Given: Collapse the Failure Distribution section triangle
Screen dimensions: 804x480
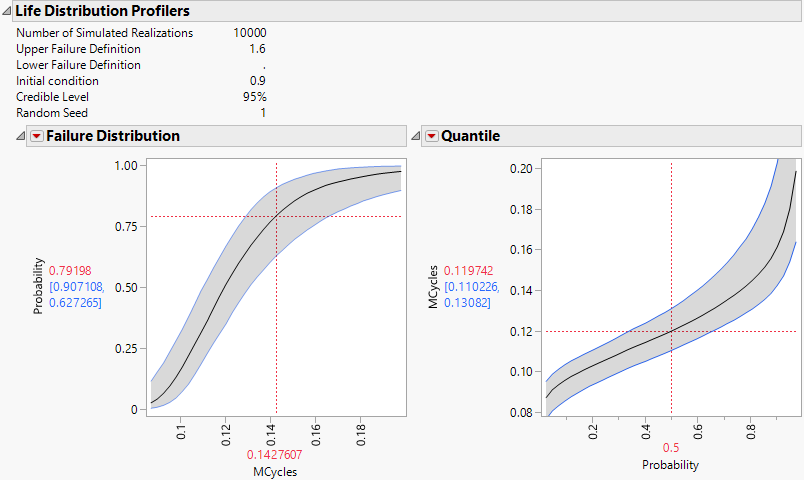Looking at the screenshot, I should coord(22,136).
